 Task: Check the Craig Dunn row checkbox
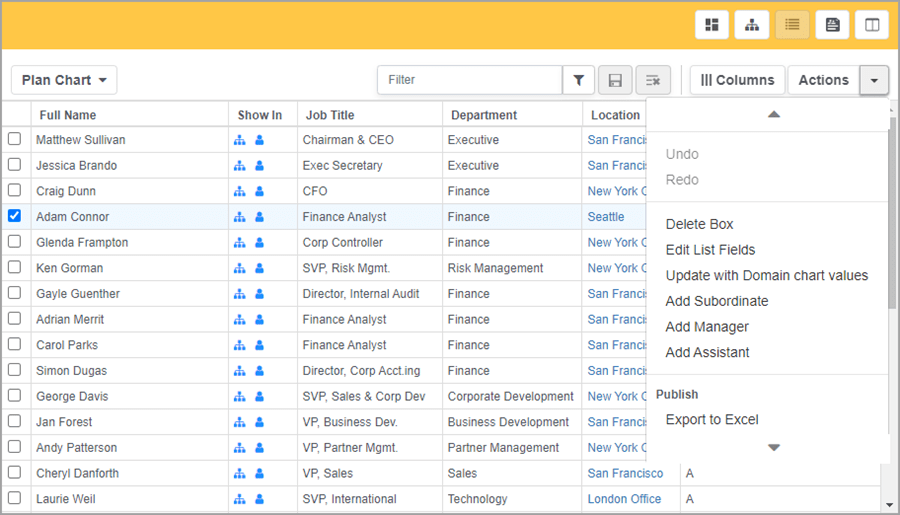pos(14,190)
